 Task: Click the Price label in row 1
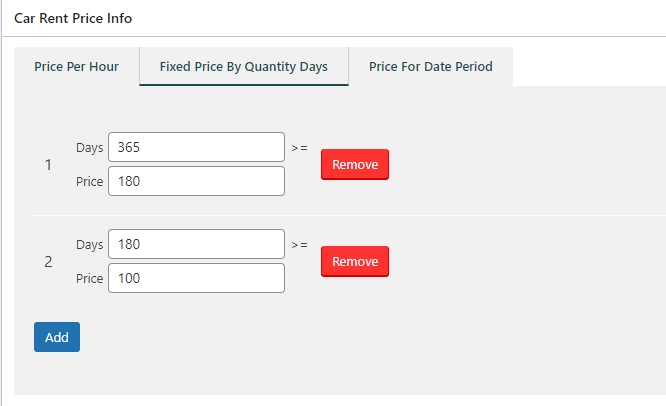click(x=89, y=182)
